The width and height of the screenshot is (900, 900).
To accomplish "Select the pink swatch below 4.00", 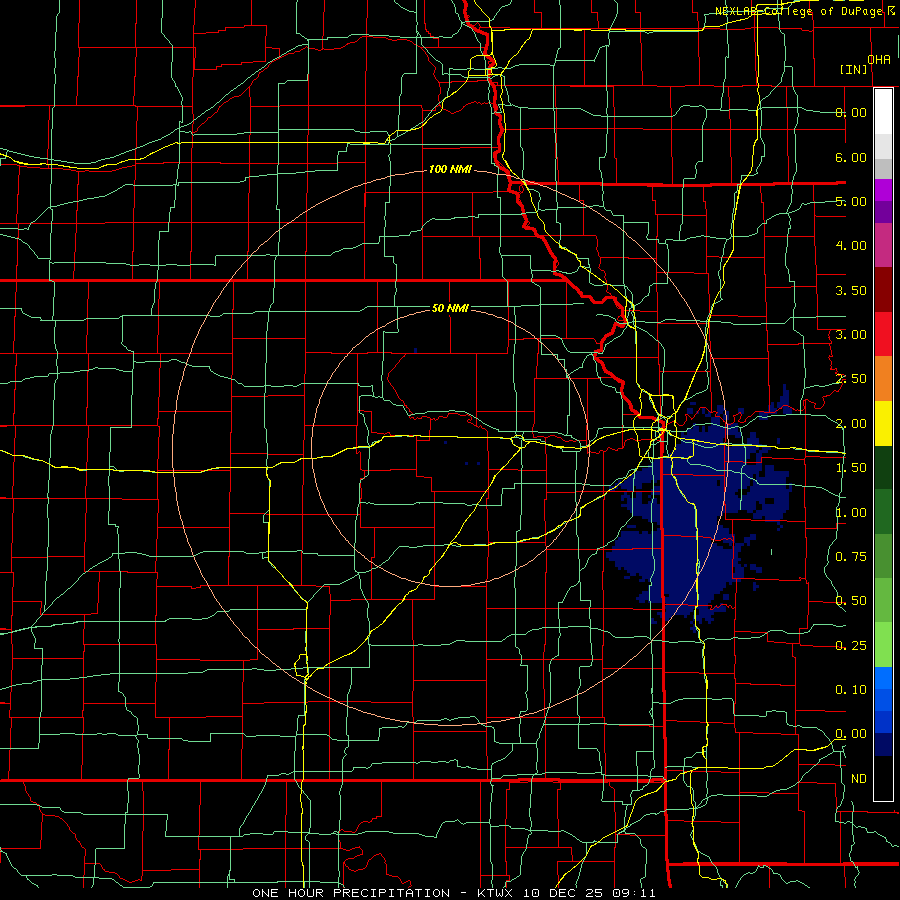I will (x=883, y=245).
